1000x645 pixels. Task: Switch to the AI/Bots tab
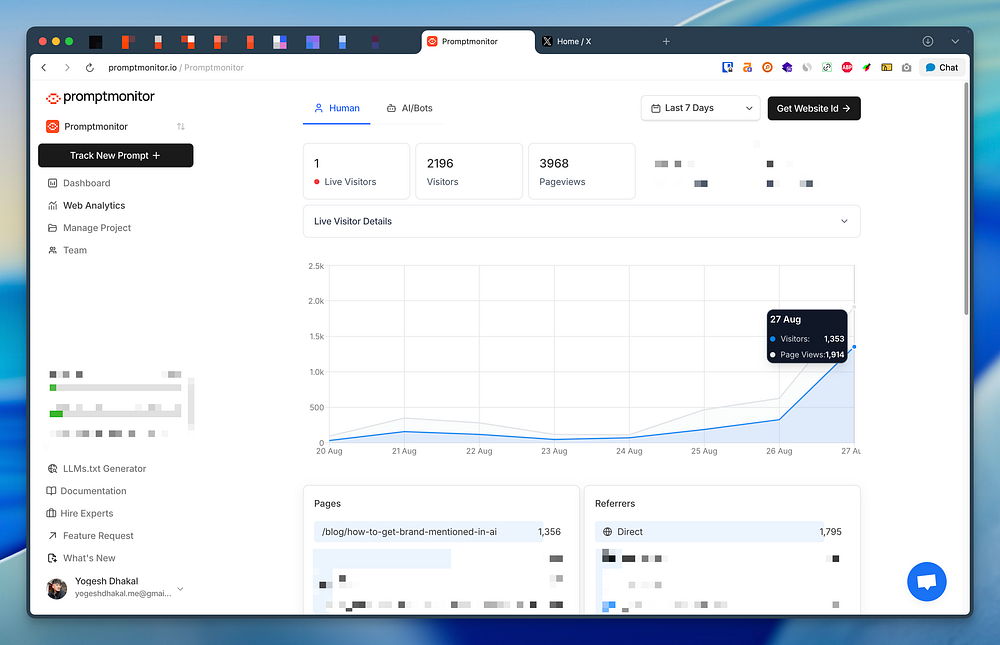click(409, 108)
